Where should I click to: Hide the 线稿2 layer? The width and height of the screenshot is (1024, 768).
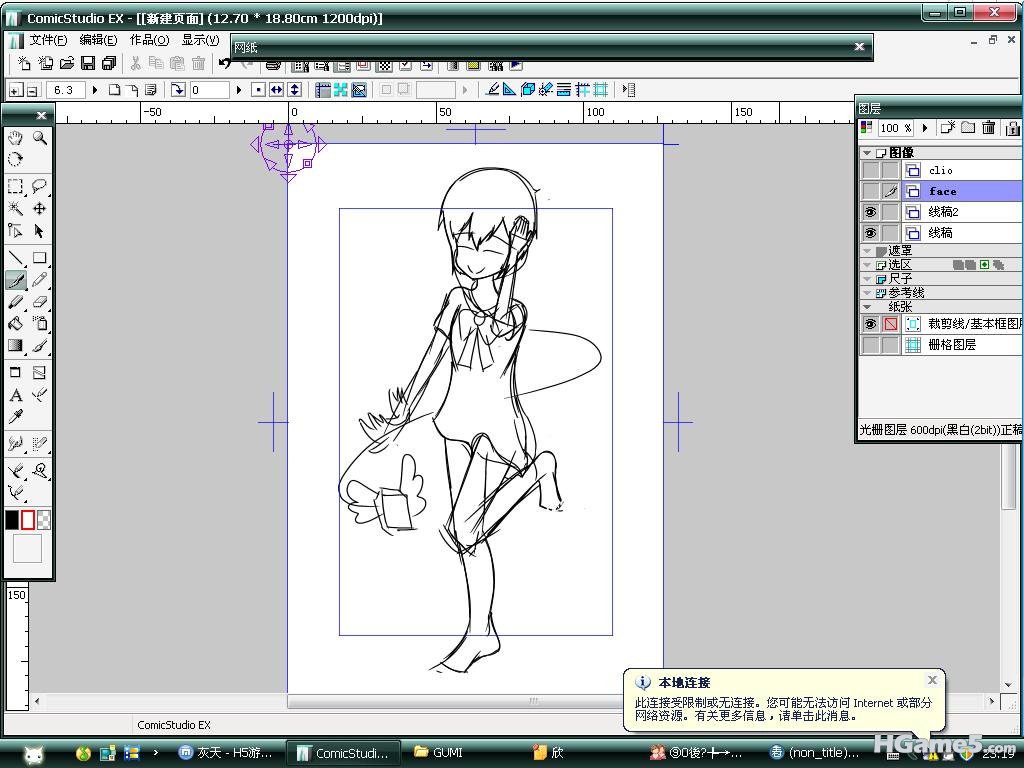coord(870,212)
